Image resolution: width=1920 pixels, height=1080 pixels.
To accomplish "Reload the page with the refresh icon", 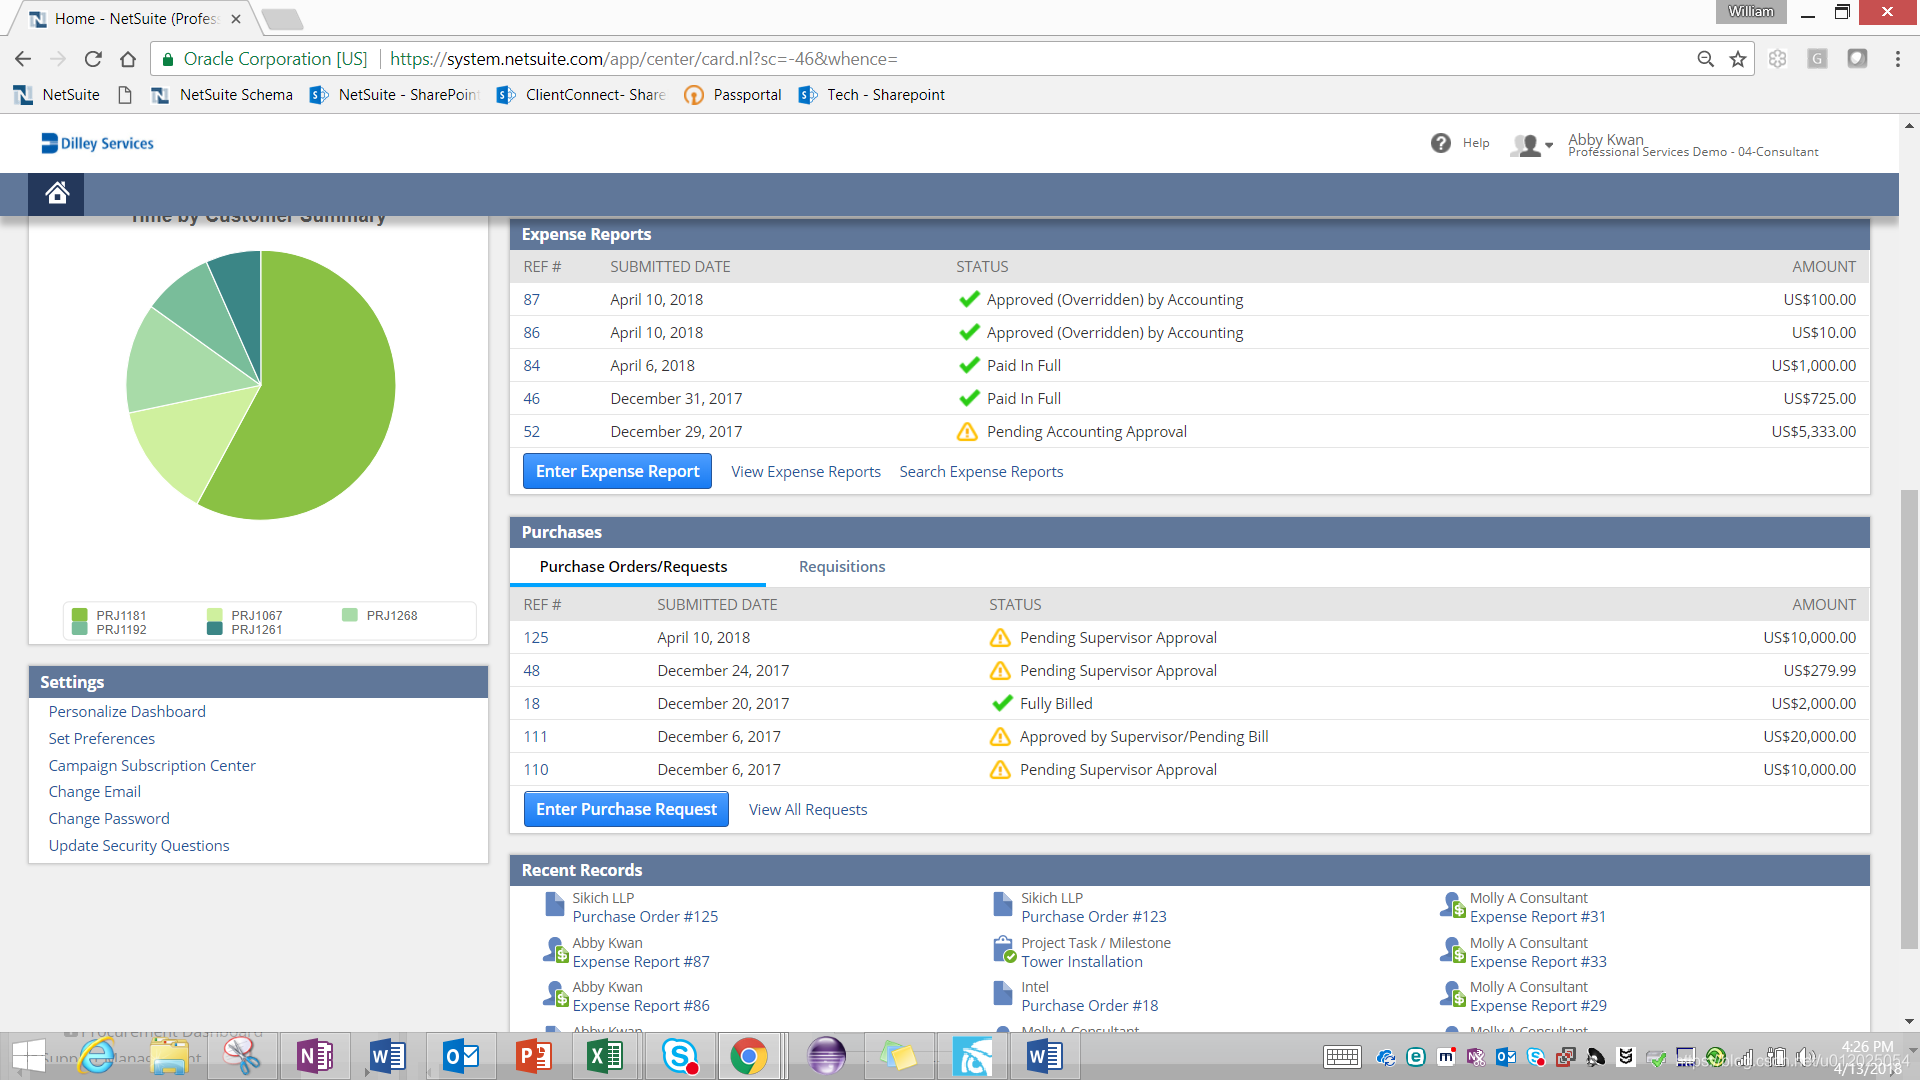I will point(93,59).
